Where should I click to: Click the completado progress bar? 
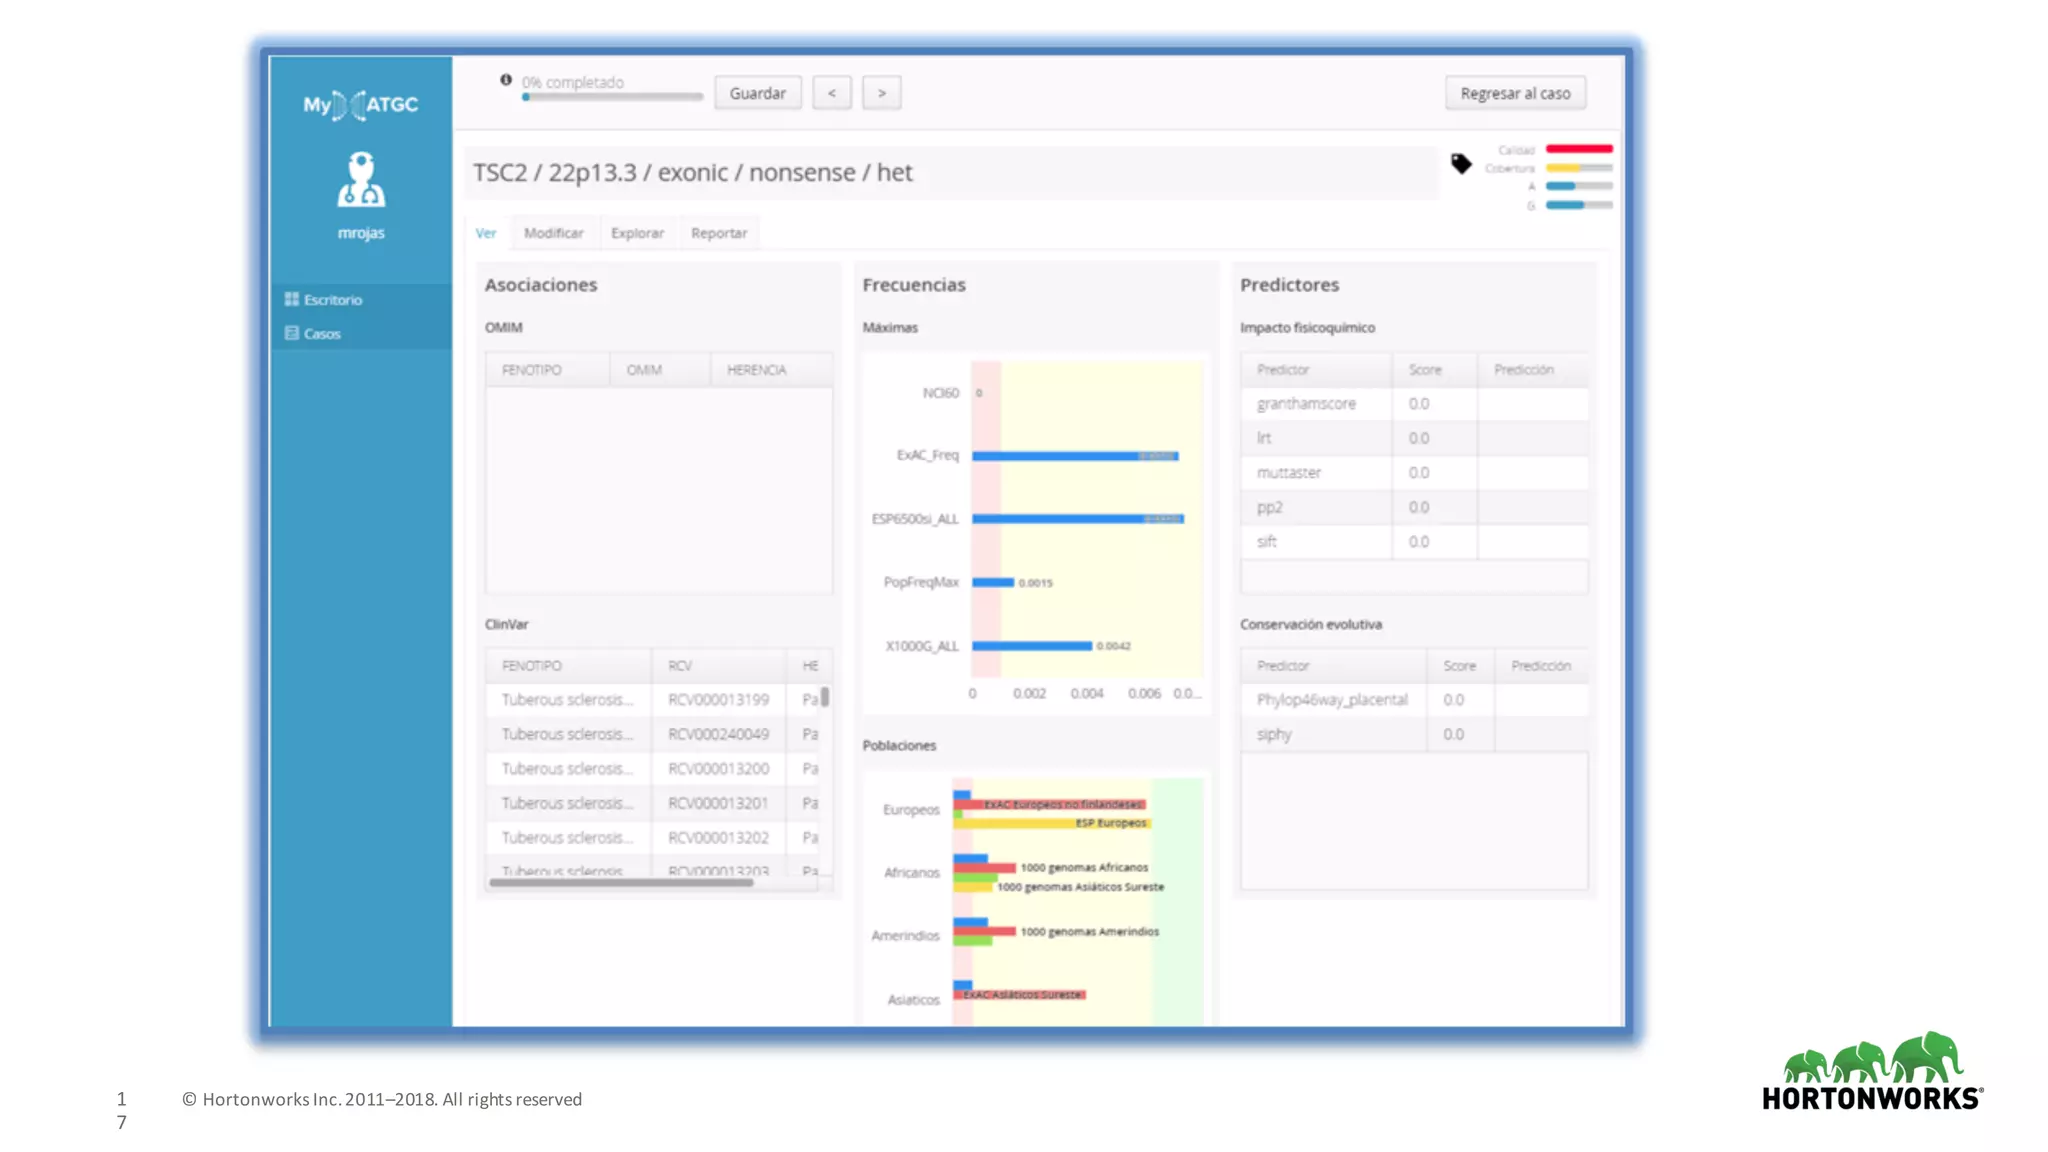(612, 97)
